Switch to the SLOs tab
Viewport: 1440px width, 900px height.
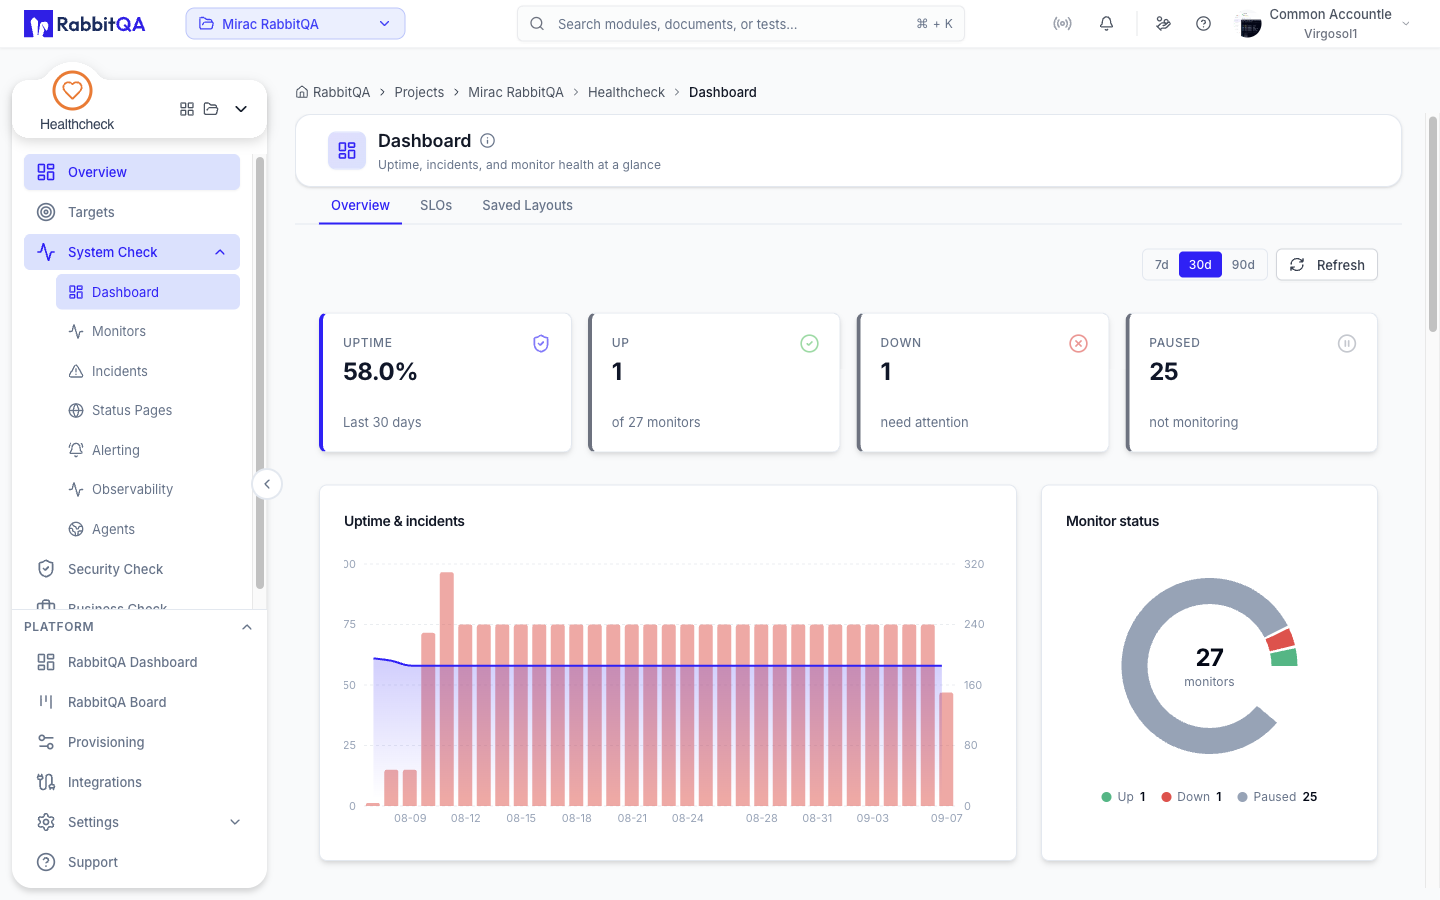pyautogui.click(x=436, y=205)
